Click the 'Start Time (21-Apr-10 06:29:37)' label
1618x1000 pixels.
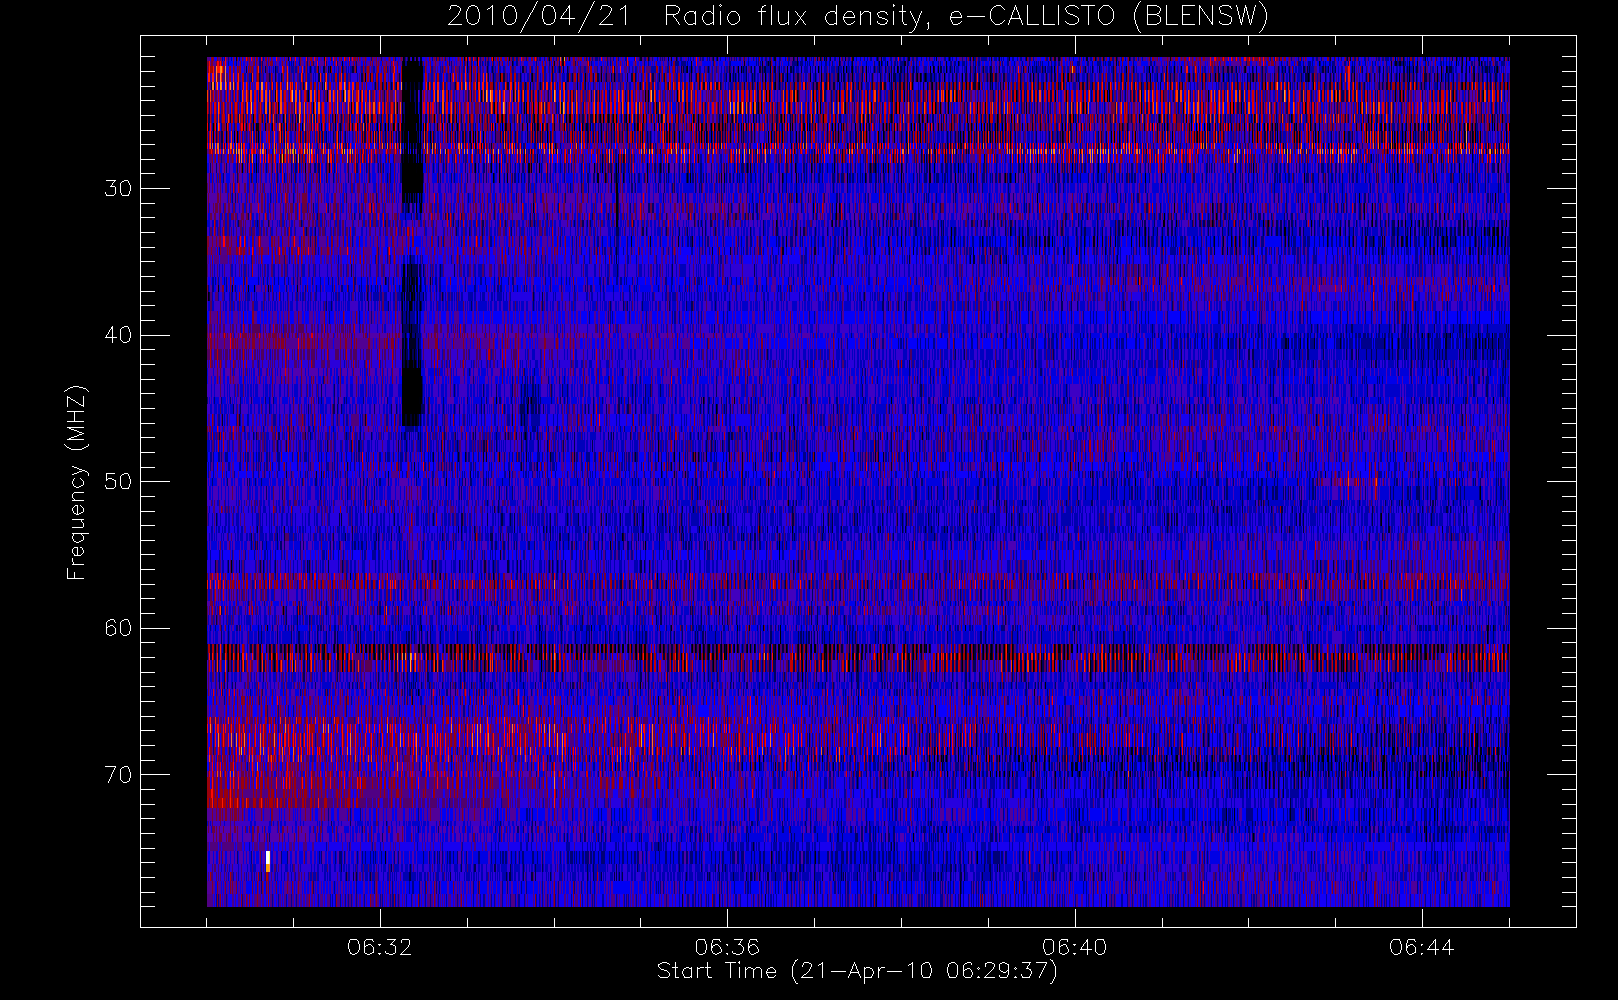pyautogui.click(x=857, y=971)
